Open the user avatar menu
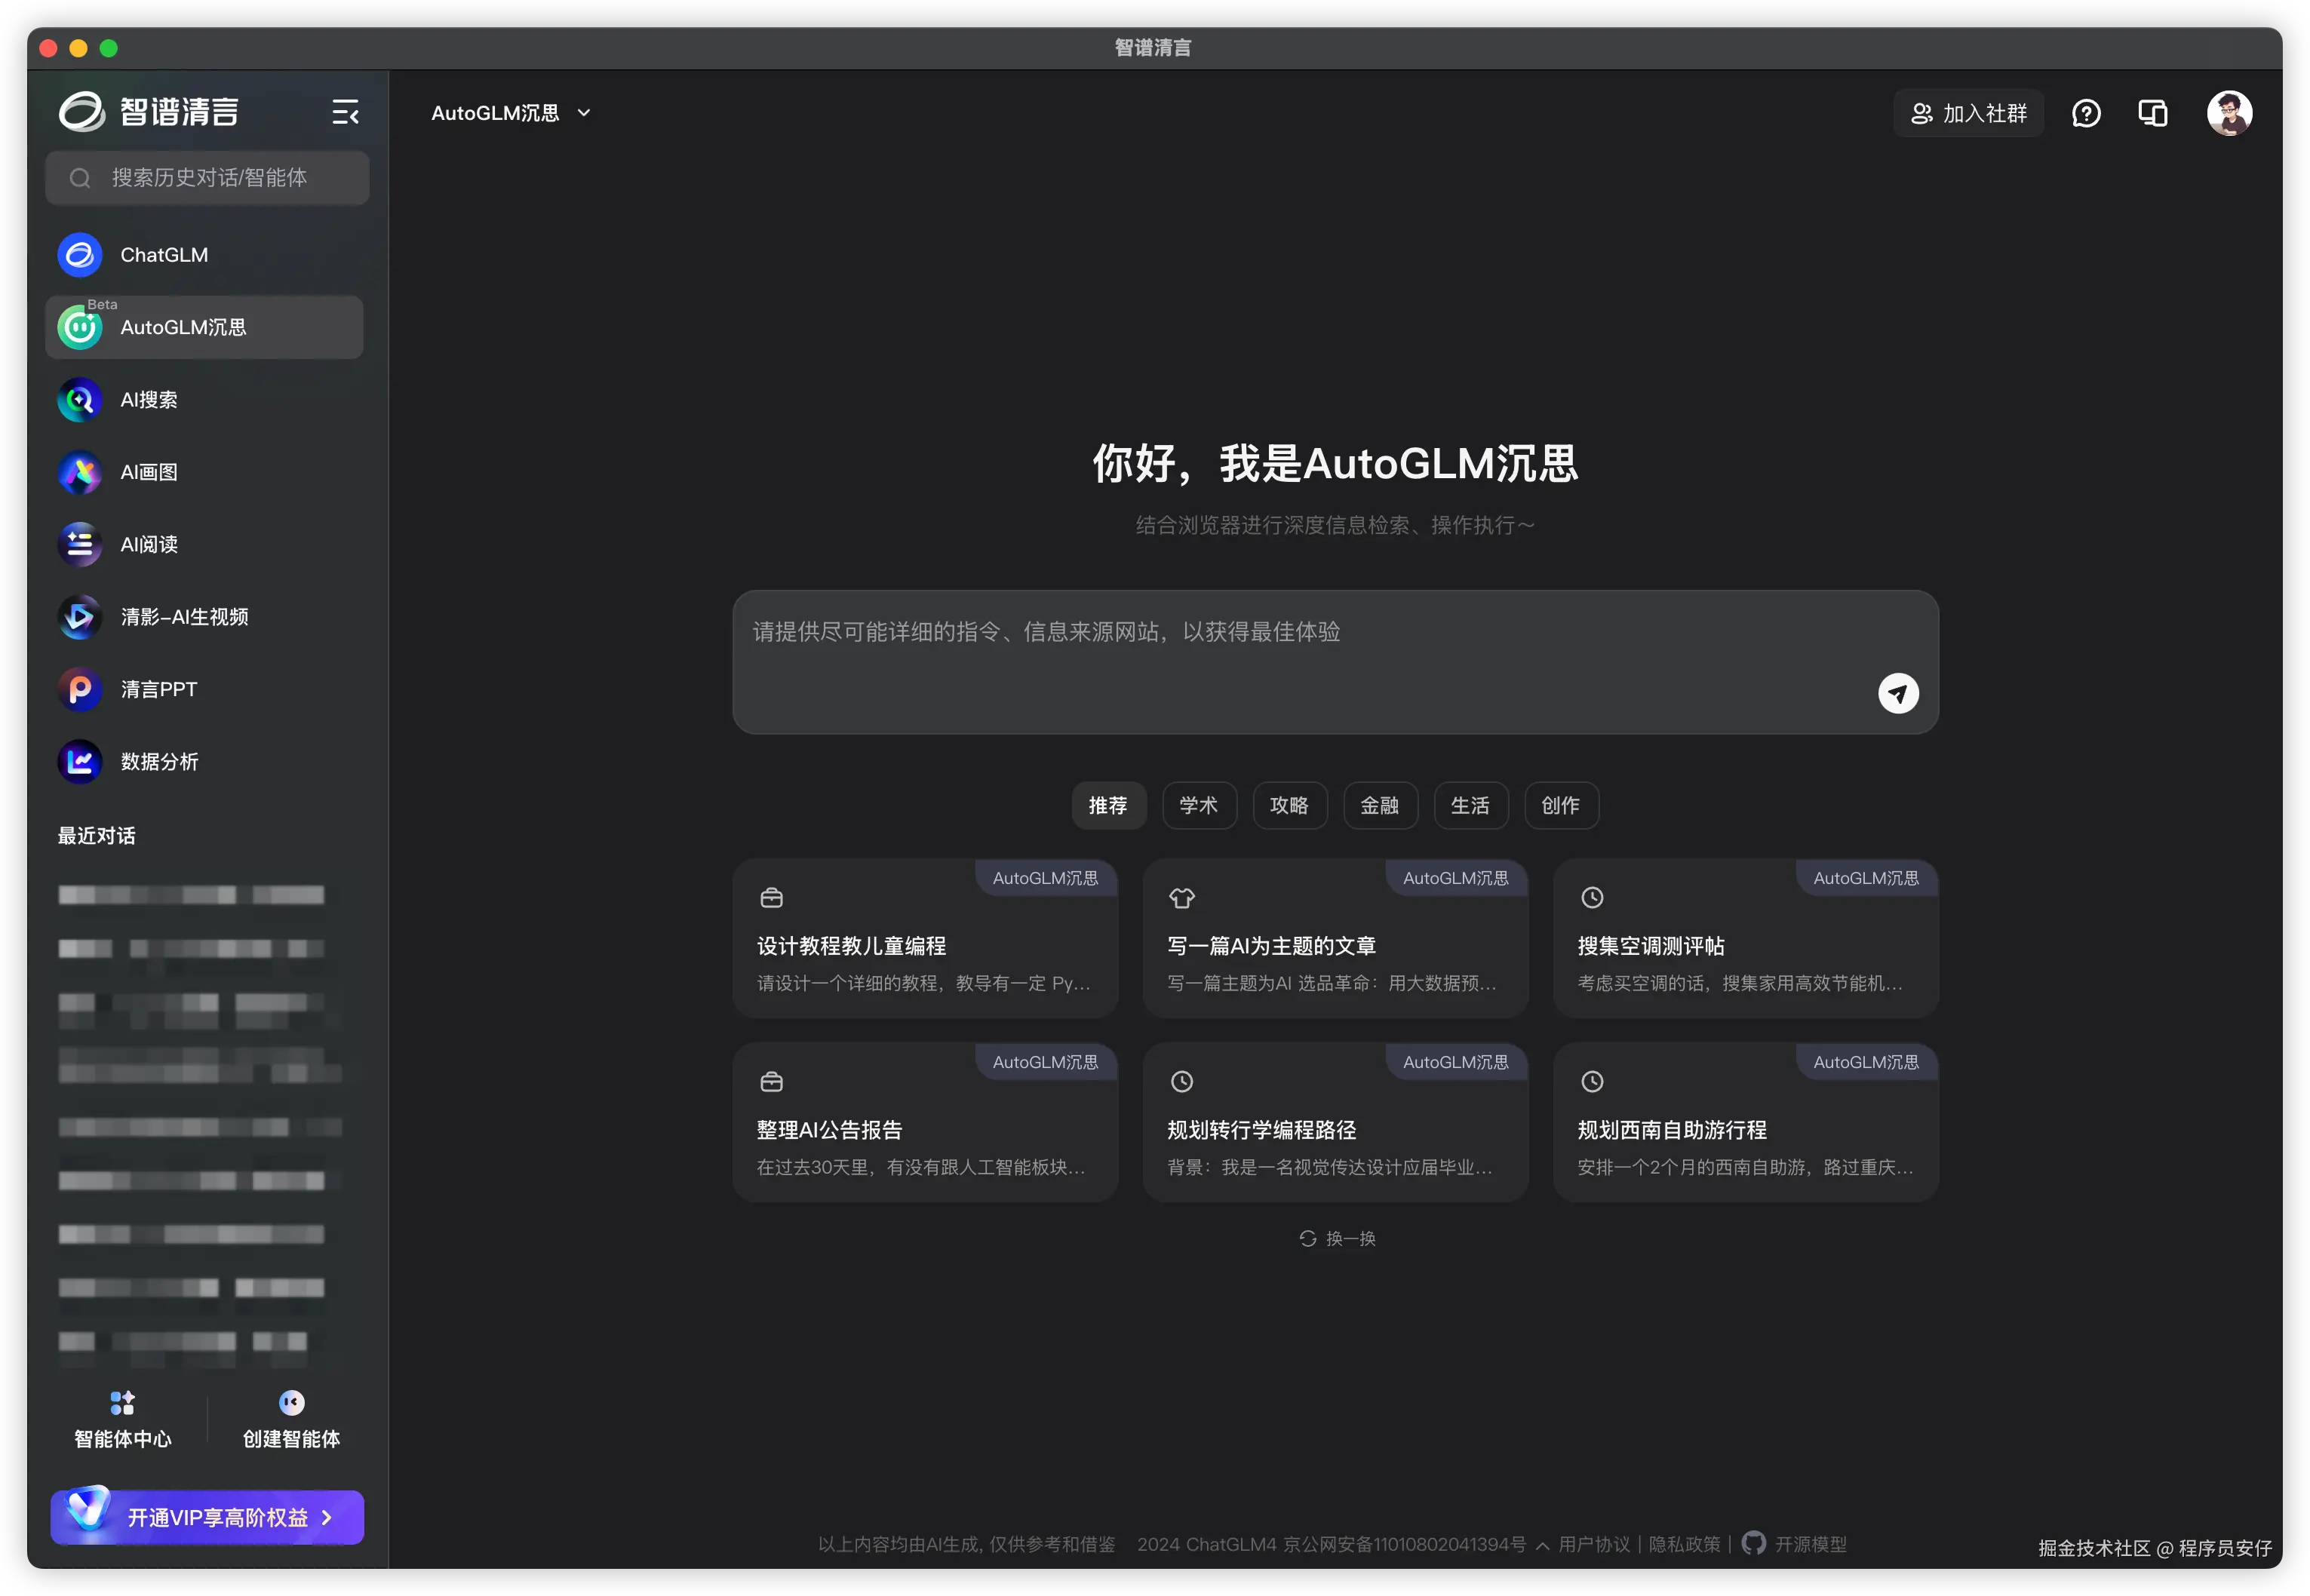Viewport: 2310px width, 1596px height. click(x=2229, y=114)
